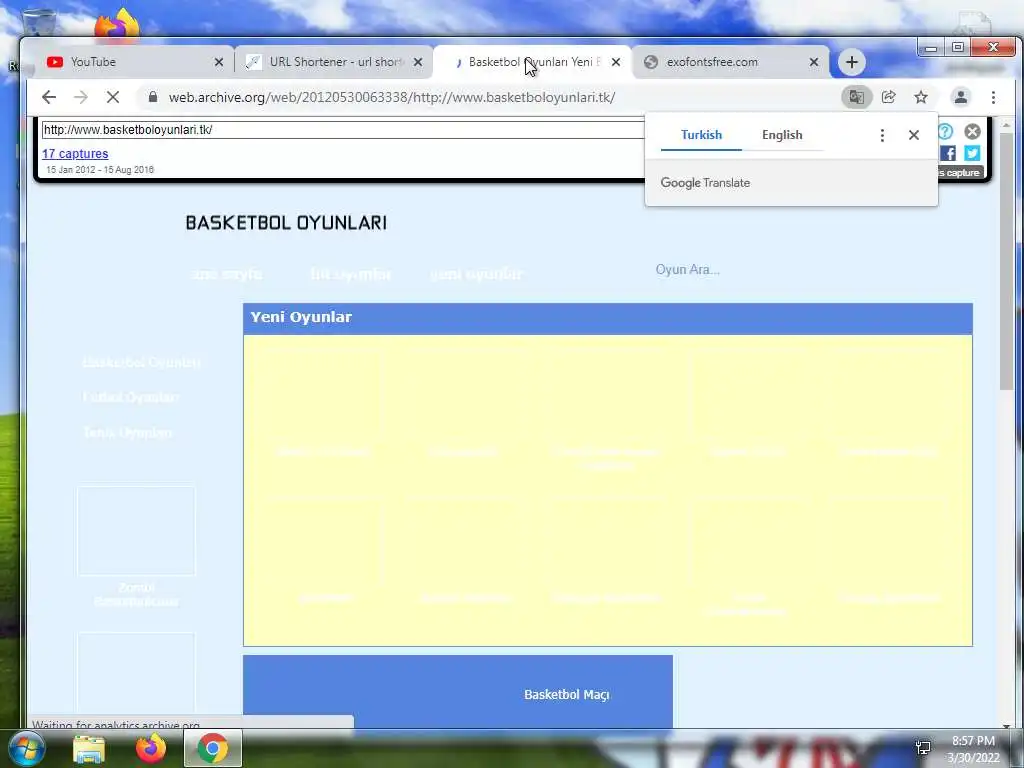The height and width of the screenshot is (768, 1024).
Task: Close the URL Shortener tab
Action: [x=418, y=62]
